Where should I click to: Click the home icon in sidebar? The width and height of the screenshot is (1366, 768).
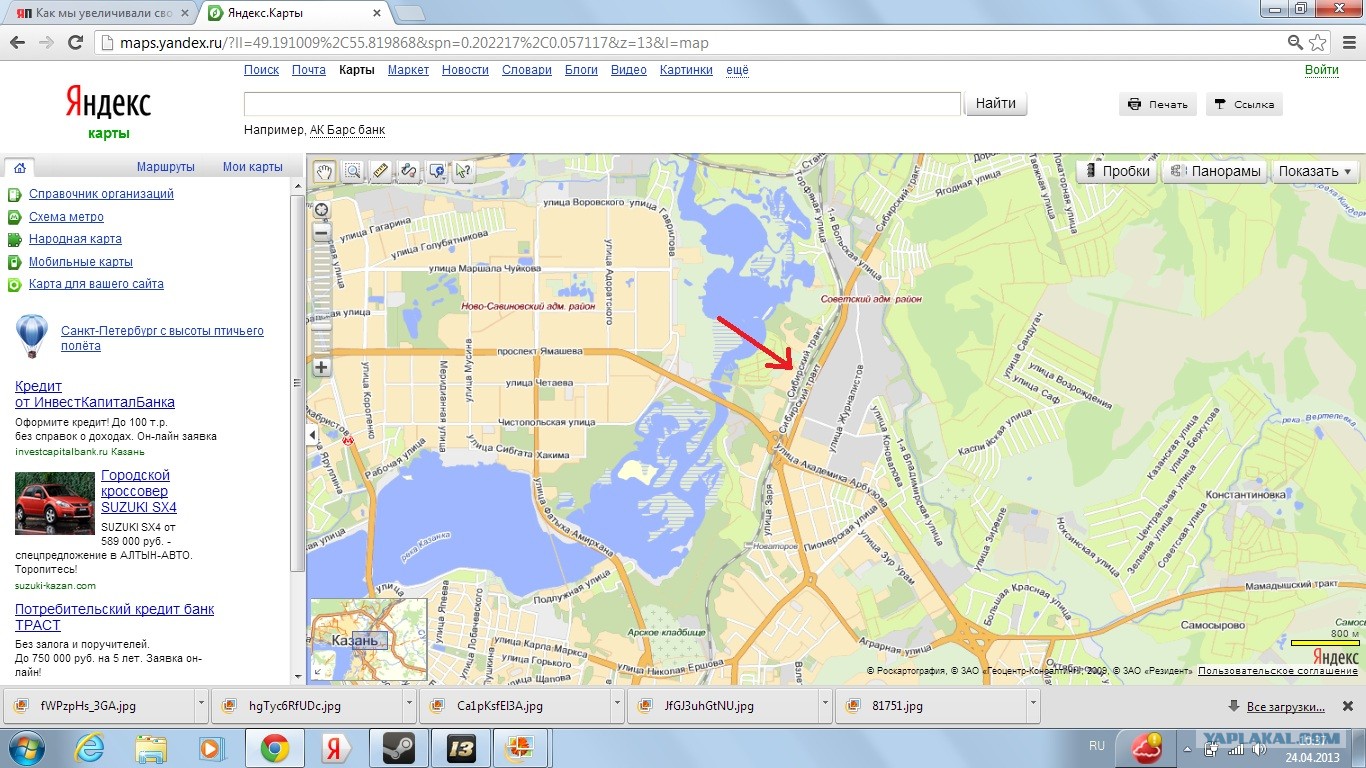19,167
